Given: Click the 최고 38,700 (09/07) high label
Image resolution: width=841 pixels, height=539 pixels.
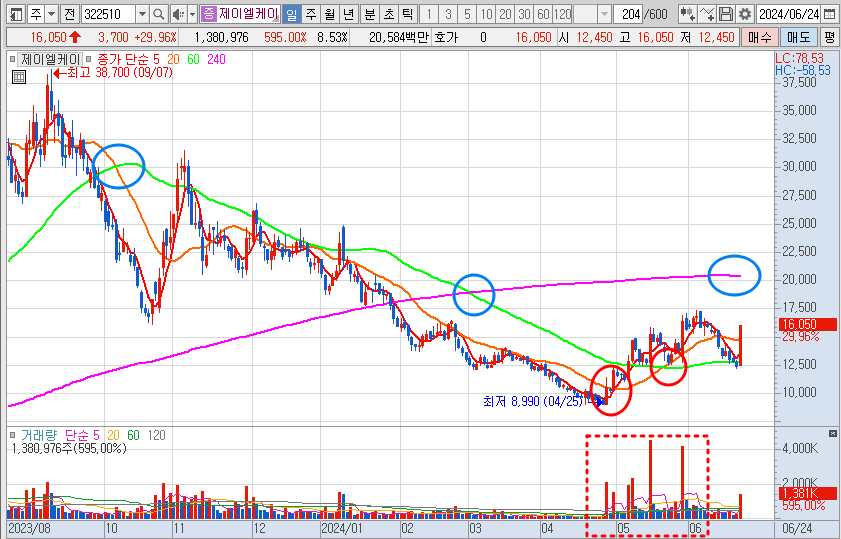Looking at the screenshot, I should [x=120, y=72].
